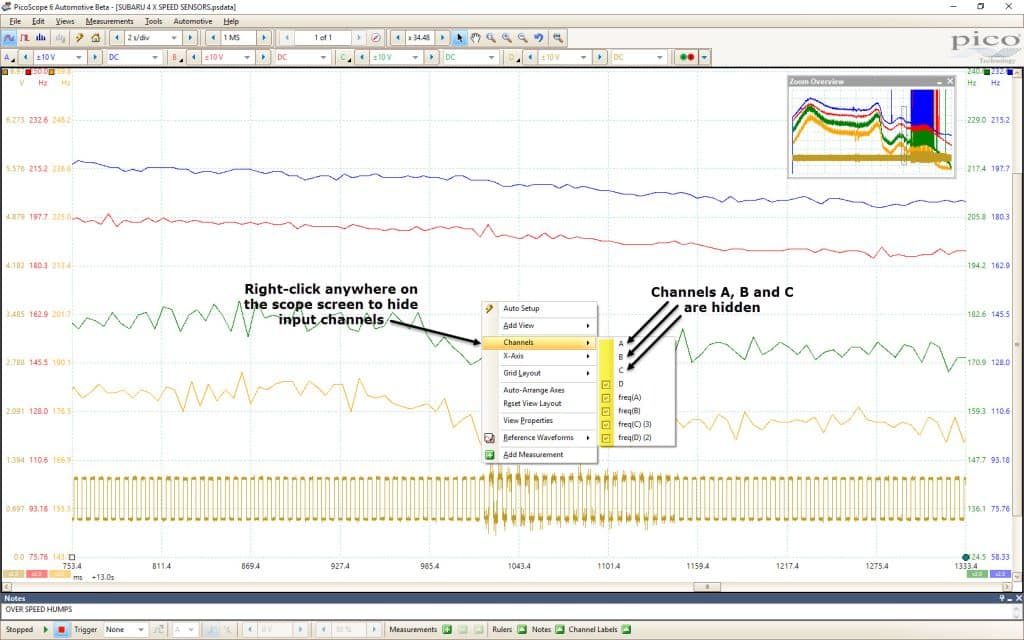The image size is (1024, 640).
Task: Undo the last zoom with the undo arrow
Action: point(539,38)
